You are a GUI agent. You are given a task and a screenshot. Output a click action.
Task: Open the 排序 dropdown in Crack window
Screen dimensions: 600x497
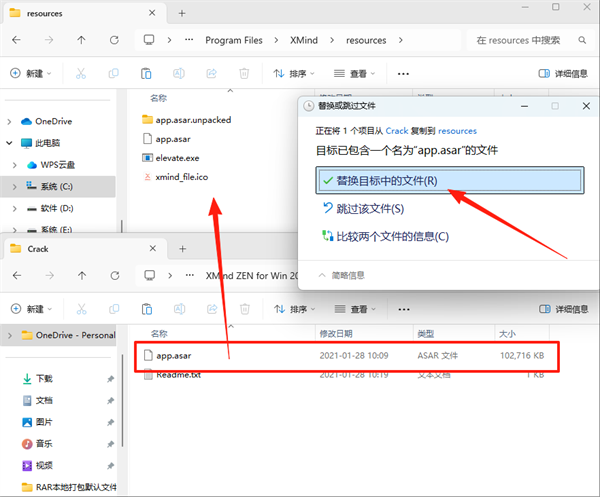coord(295,309)
